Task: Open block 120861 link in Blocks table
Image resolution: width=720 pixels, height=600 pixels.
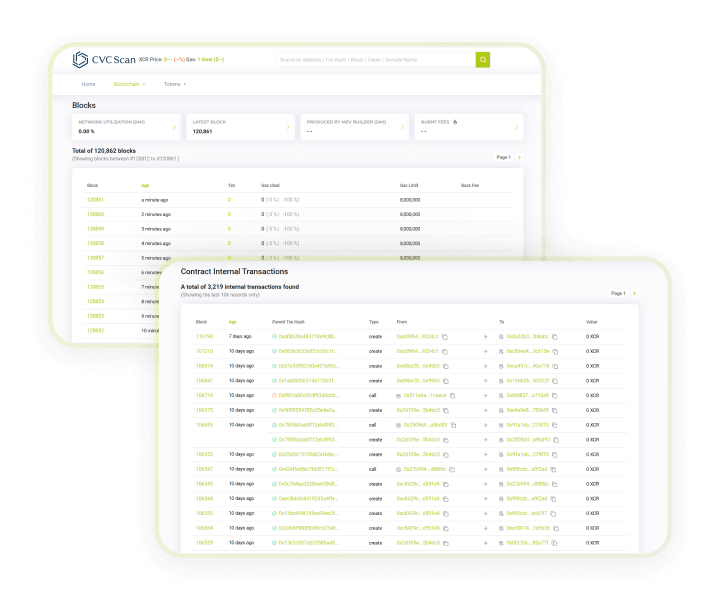Action: [x=95, y=200]
